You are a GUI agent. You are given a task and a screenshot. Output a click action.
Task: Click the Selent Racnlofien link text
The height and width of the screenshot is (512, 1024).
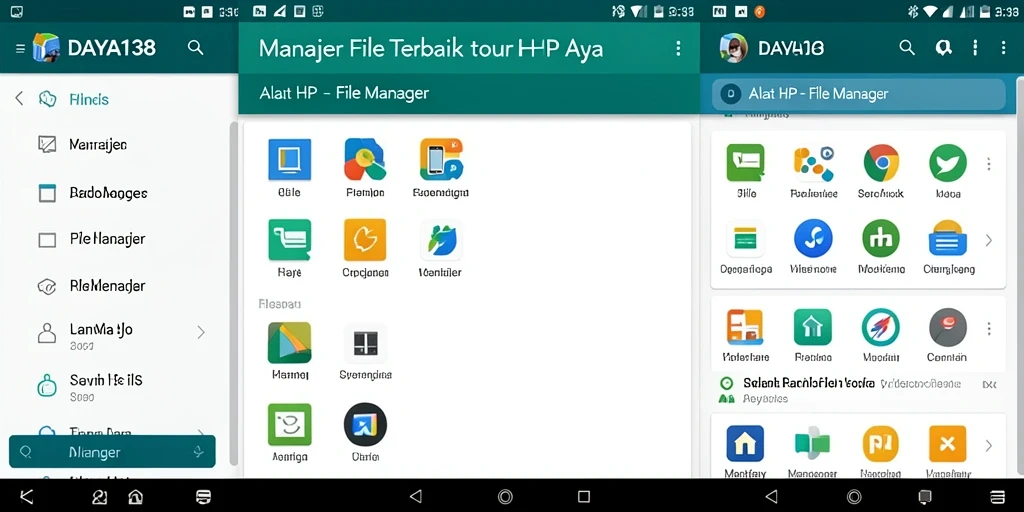(x=809, y=383)
